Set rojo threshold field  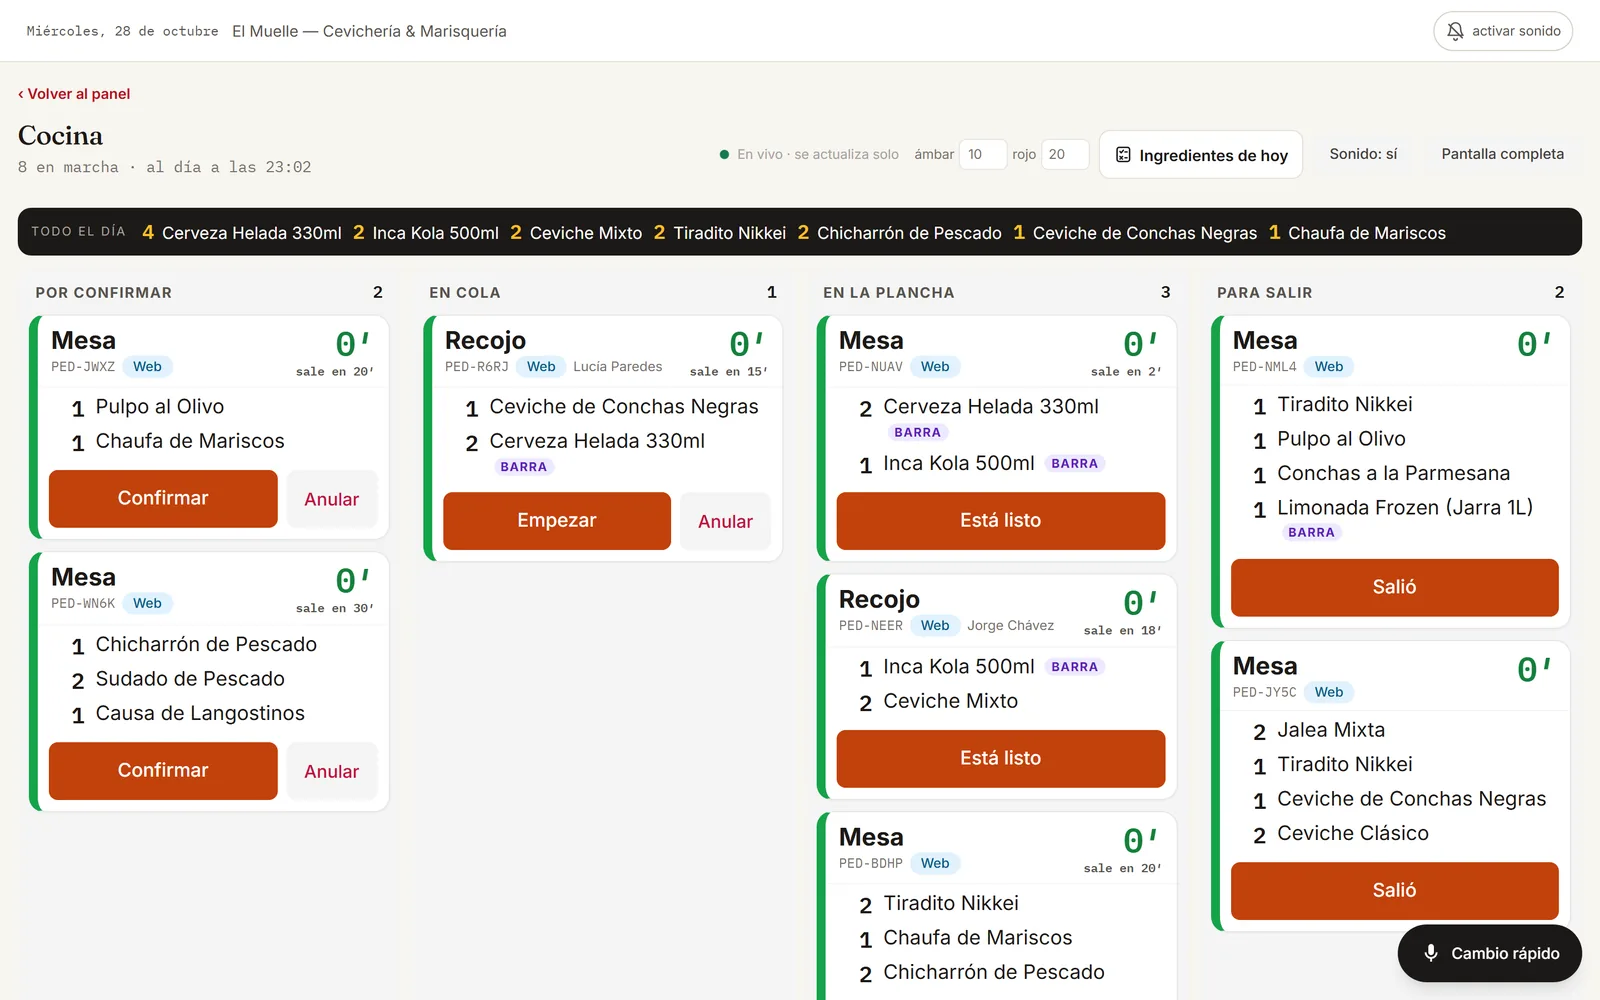coord(1064,154)
